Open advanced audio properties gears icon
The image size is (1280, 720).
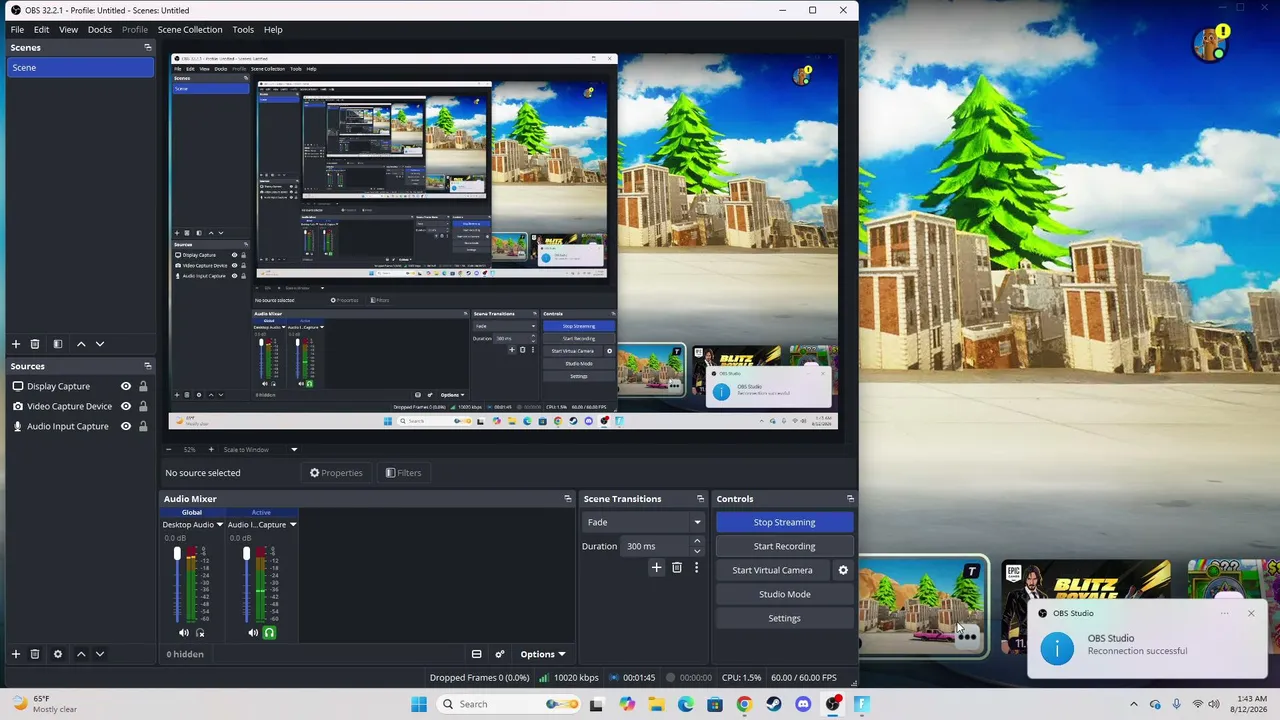click(x=500, y=654)
